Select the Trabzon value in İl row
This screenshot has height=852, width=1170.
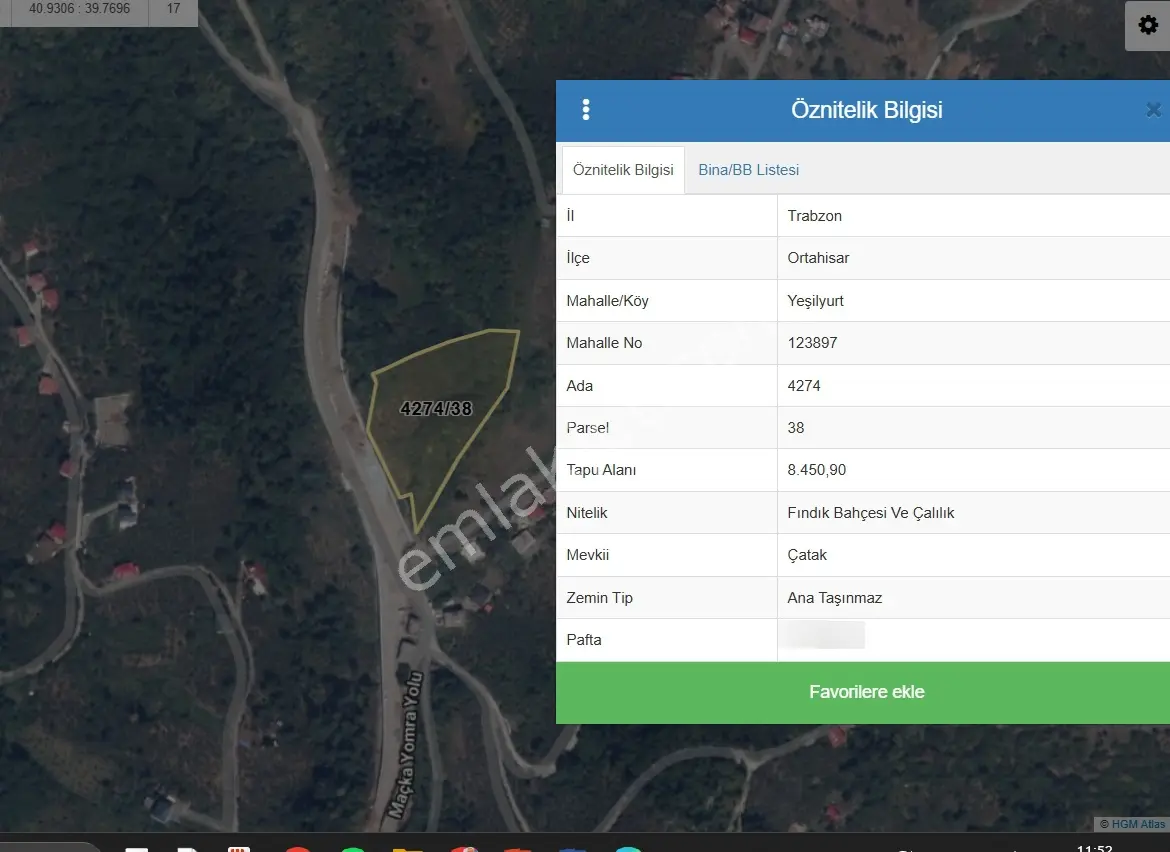pos(814,216)
